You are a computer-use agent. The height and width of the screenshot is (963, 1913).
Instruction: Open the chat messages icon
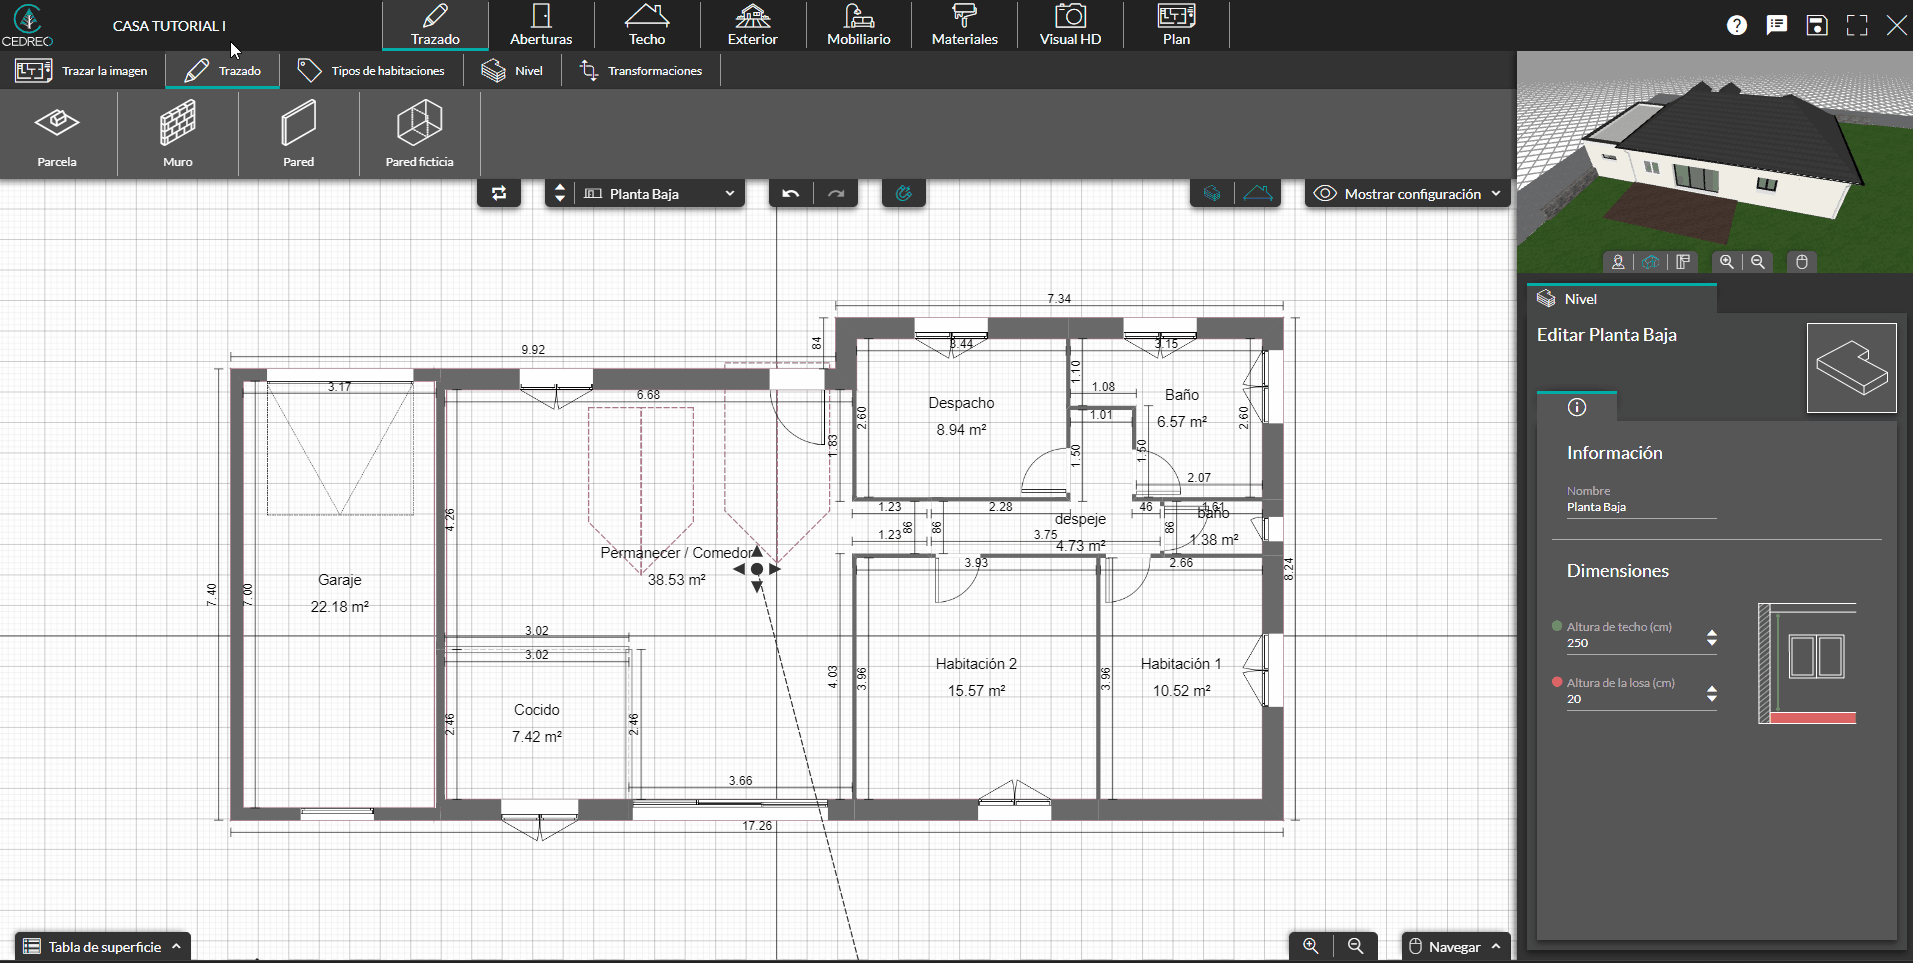(1777, 25)
